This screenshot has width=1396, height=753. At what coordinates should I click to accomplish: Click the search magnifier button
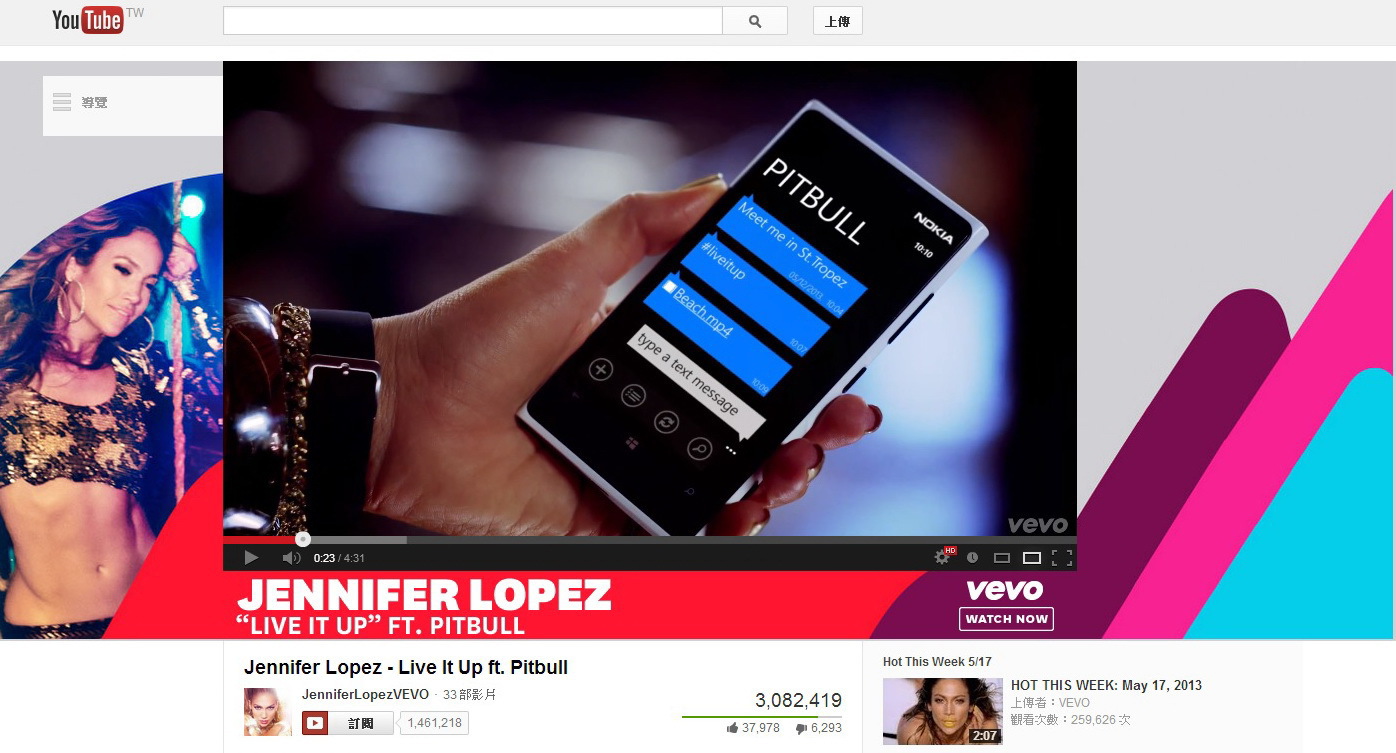coord(755,21)
